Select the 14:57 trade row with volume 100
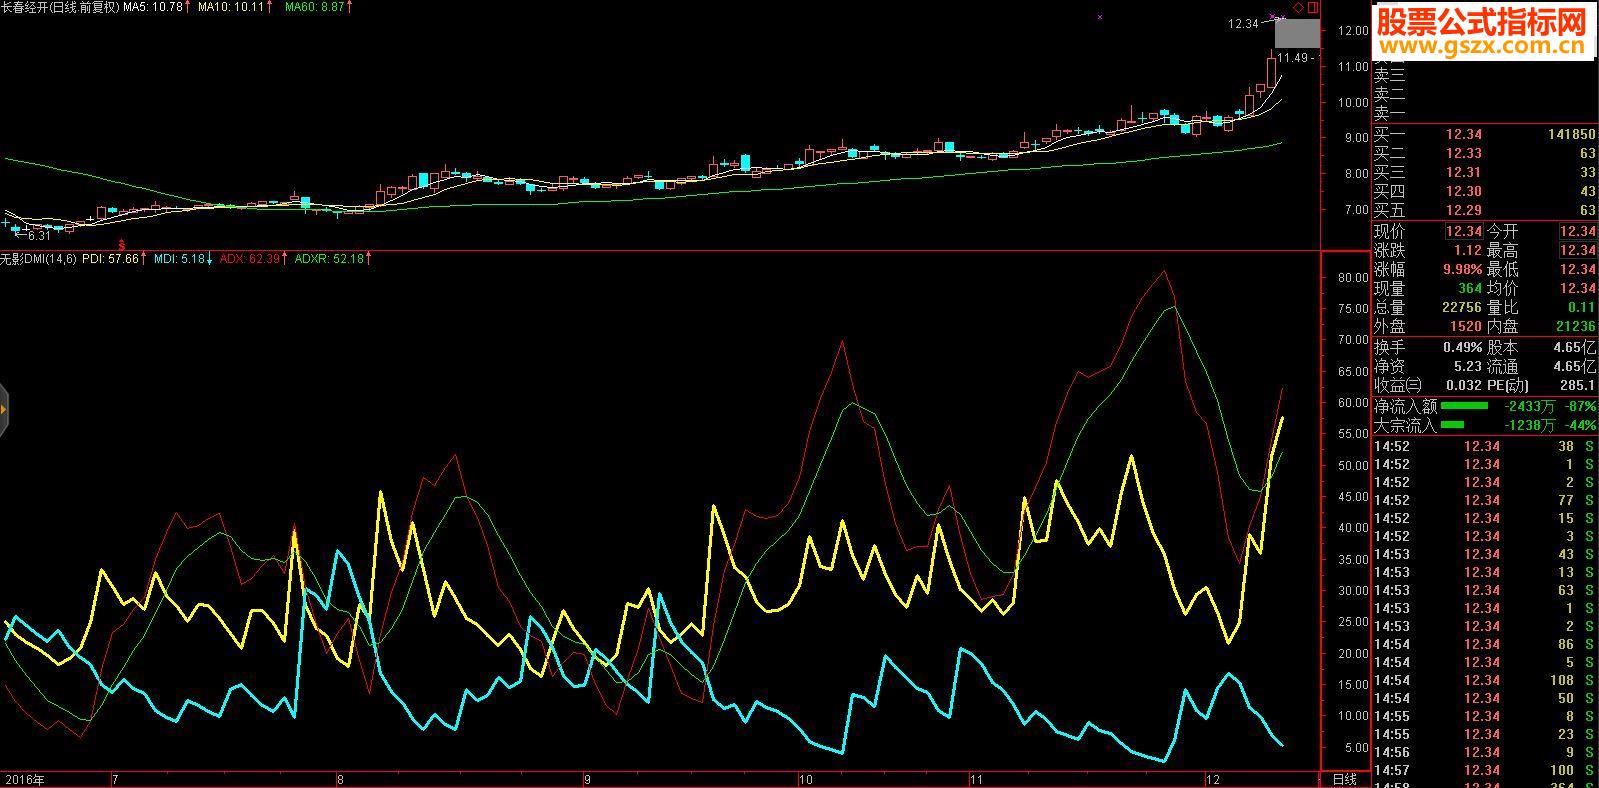This screenshot has width=1599, height=788. 1485,770
